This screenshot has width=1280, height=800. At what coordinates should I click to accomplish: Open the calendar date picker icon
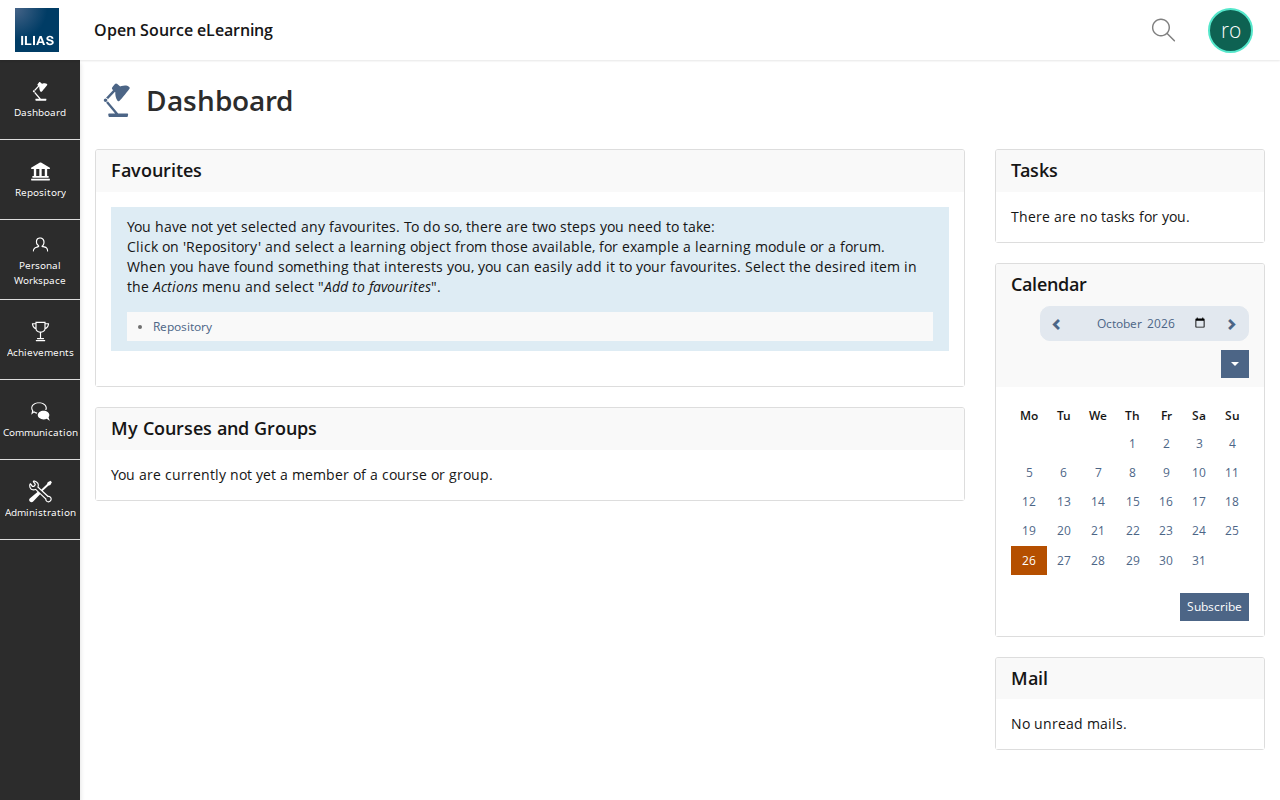tap(1200, 323)
